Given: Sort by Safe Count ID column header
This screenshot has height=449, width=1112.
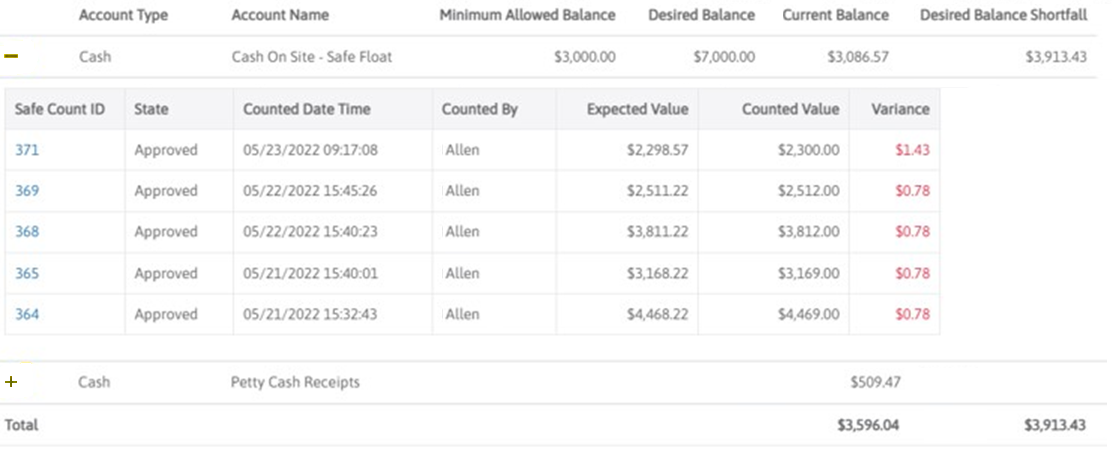Looking at the screenshot, I should point(60,109).
